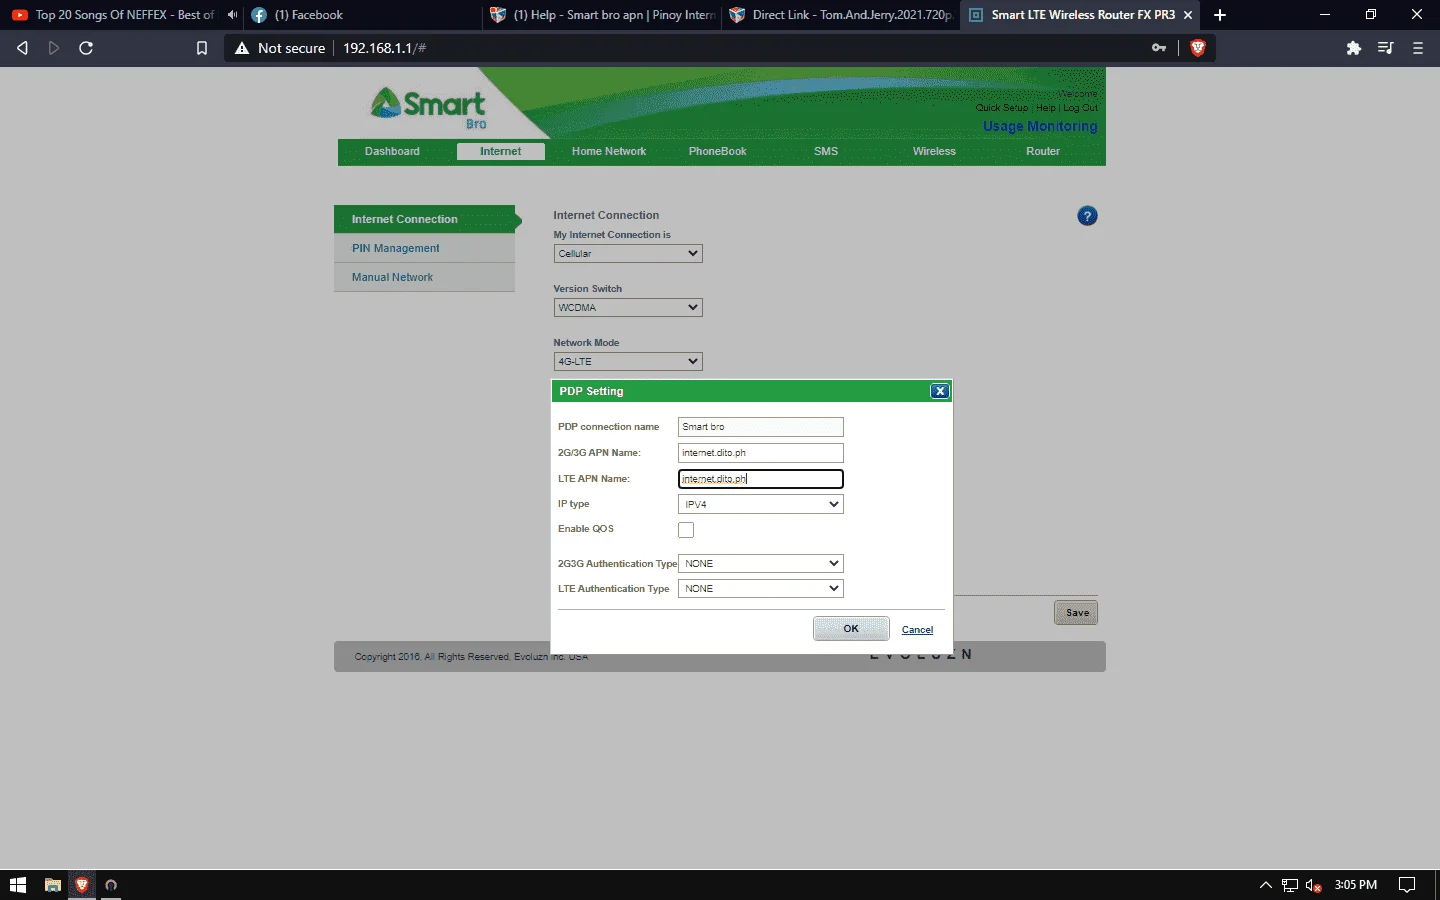Open saved passwords key icon
This screenshot has width=1440, height=900.
pos(1159,48)
